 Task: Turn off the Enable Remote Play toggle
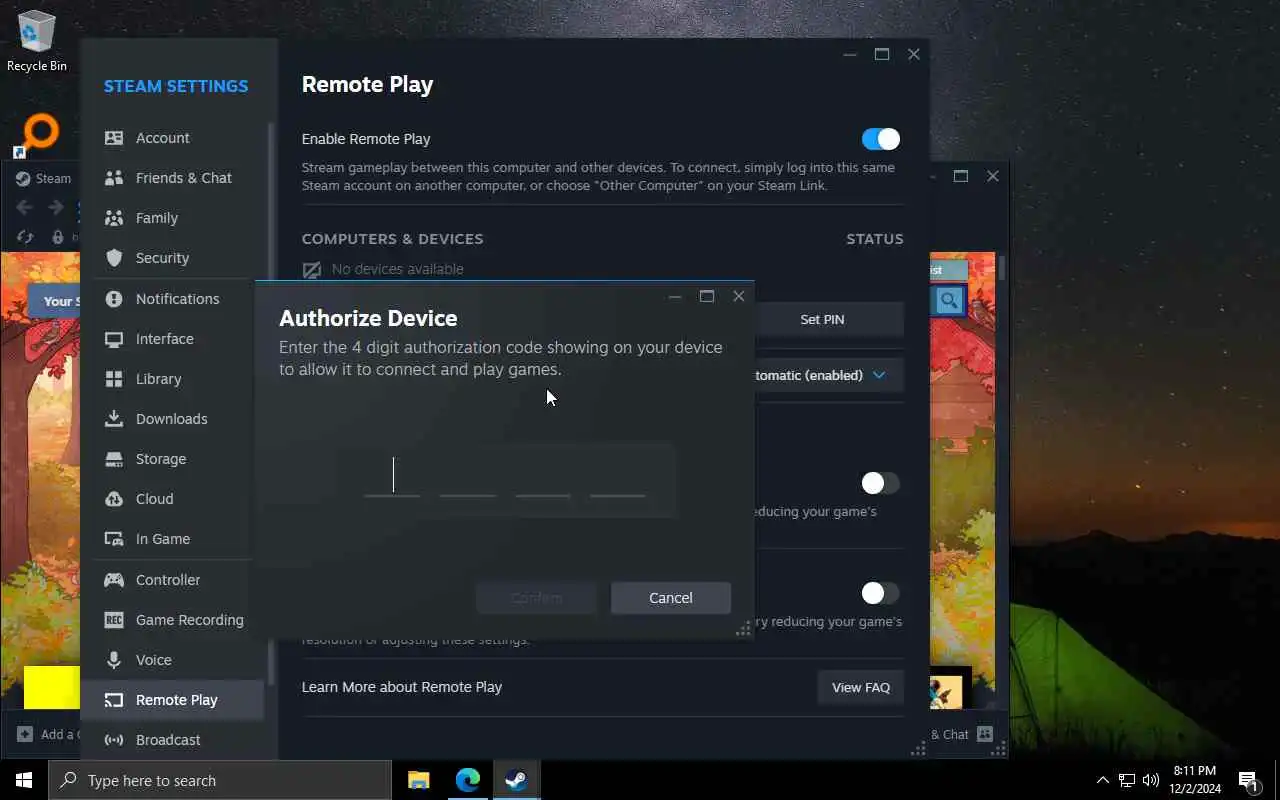point(881,139)
